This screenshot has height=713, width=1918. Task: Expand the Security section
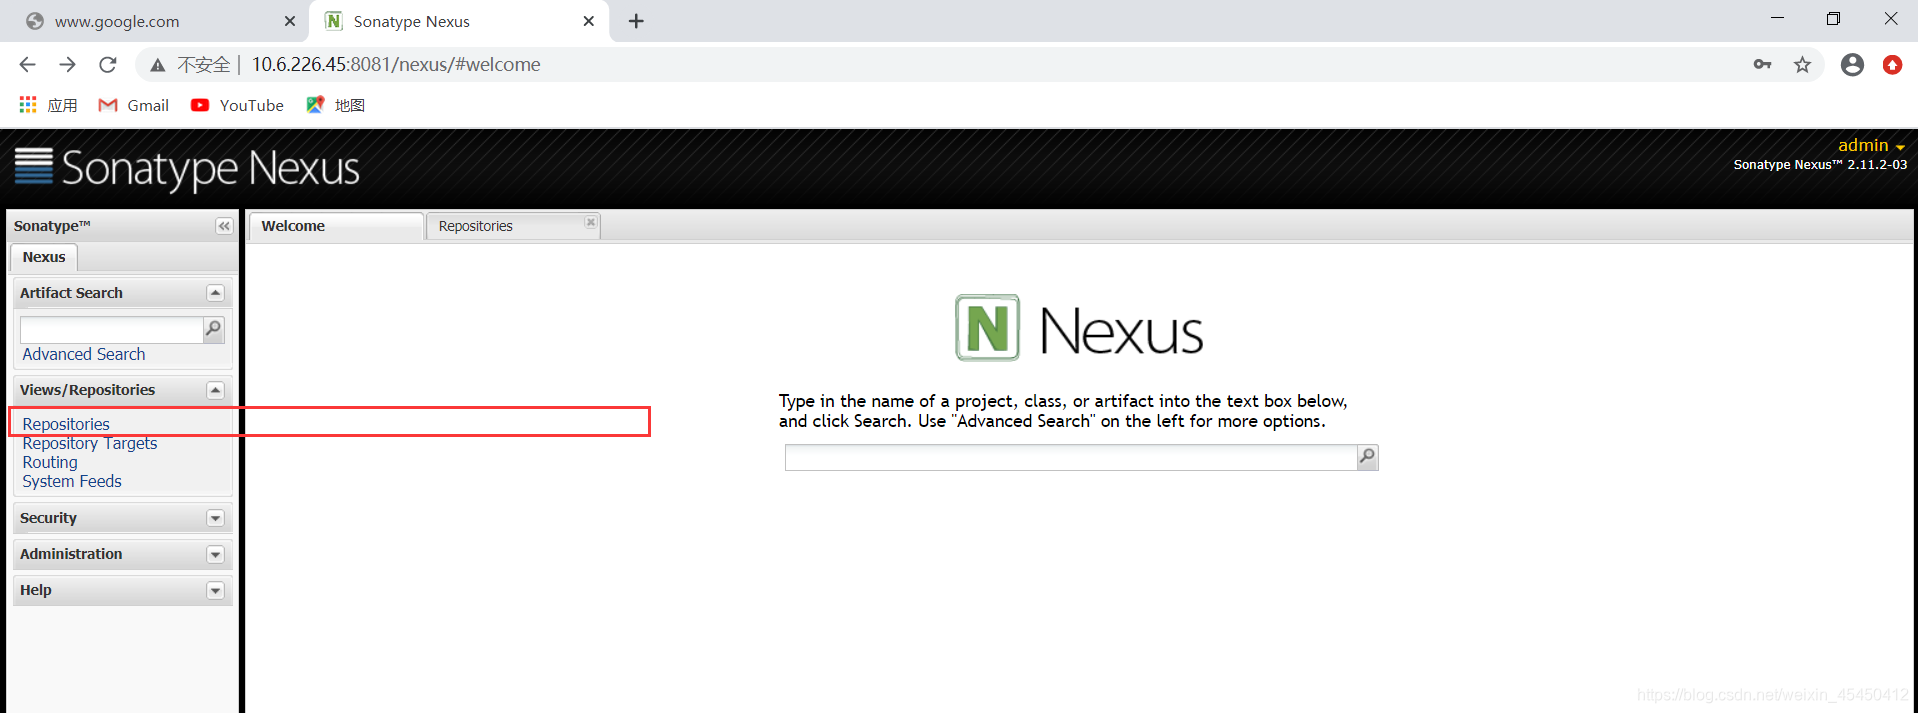point(215,518)
